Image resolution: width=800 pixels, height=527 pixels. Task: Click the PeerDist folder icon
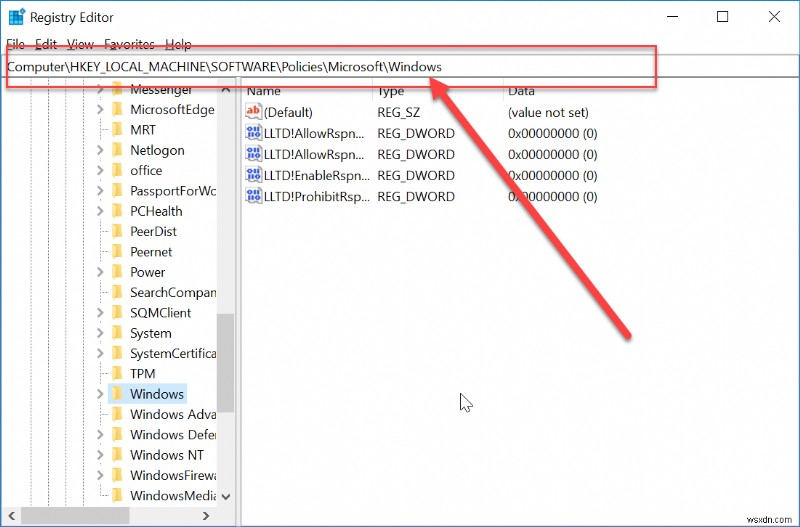point(117,232)
